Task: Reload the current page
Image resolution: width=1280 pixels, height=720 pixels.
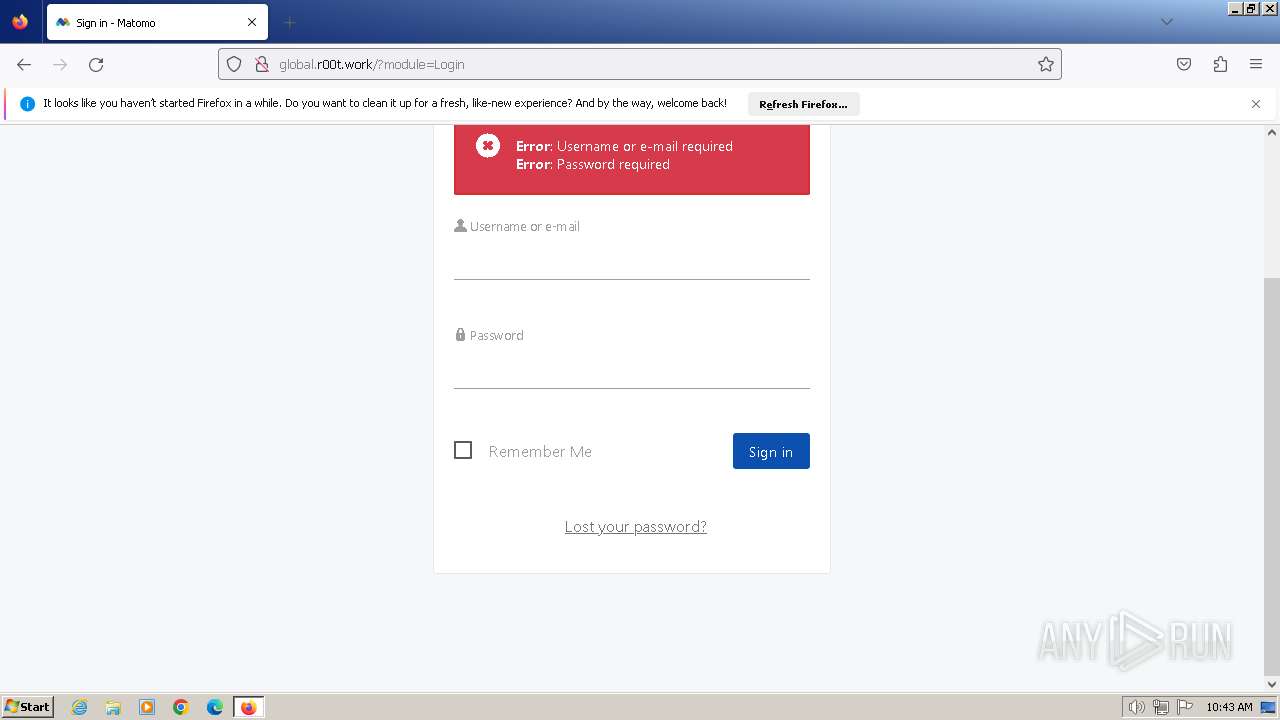Action: tap(96, 64)
